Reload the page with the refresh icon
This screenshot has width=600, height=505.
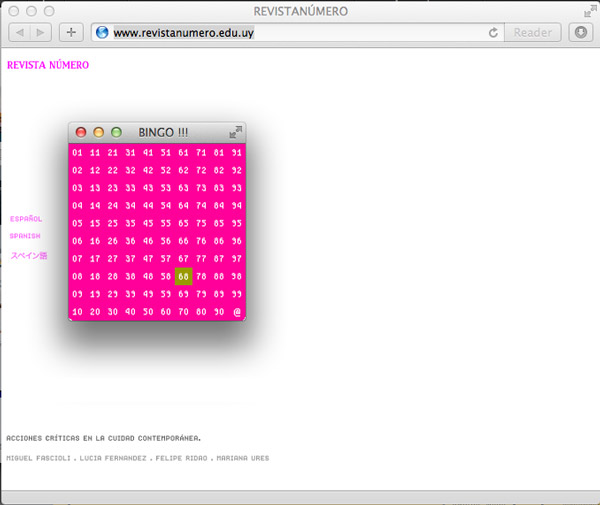(493, 32)
